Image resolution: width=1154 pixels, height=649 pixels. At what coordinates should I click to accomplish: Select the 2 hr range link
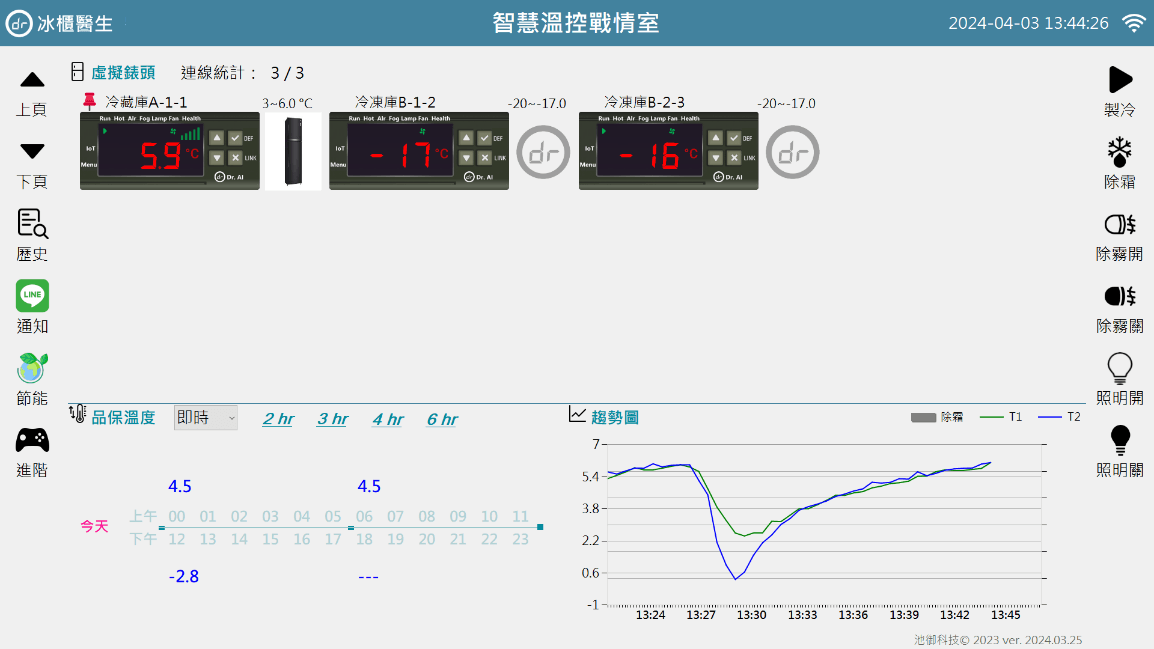[x=278, y=419]
